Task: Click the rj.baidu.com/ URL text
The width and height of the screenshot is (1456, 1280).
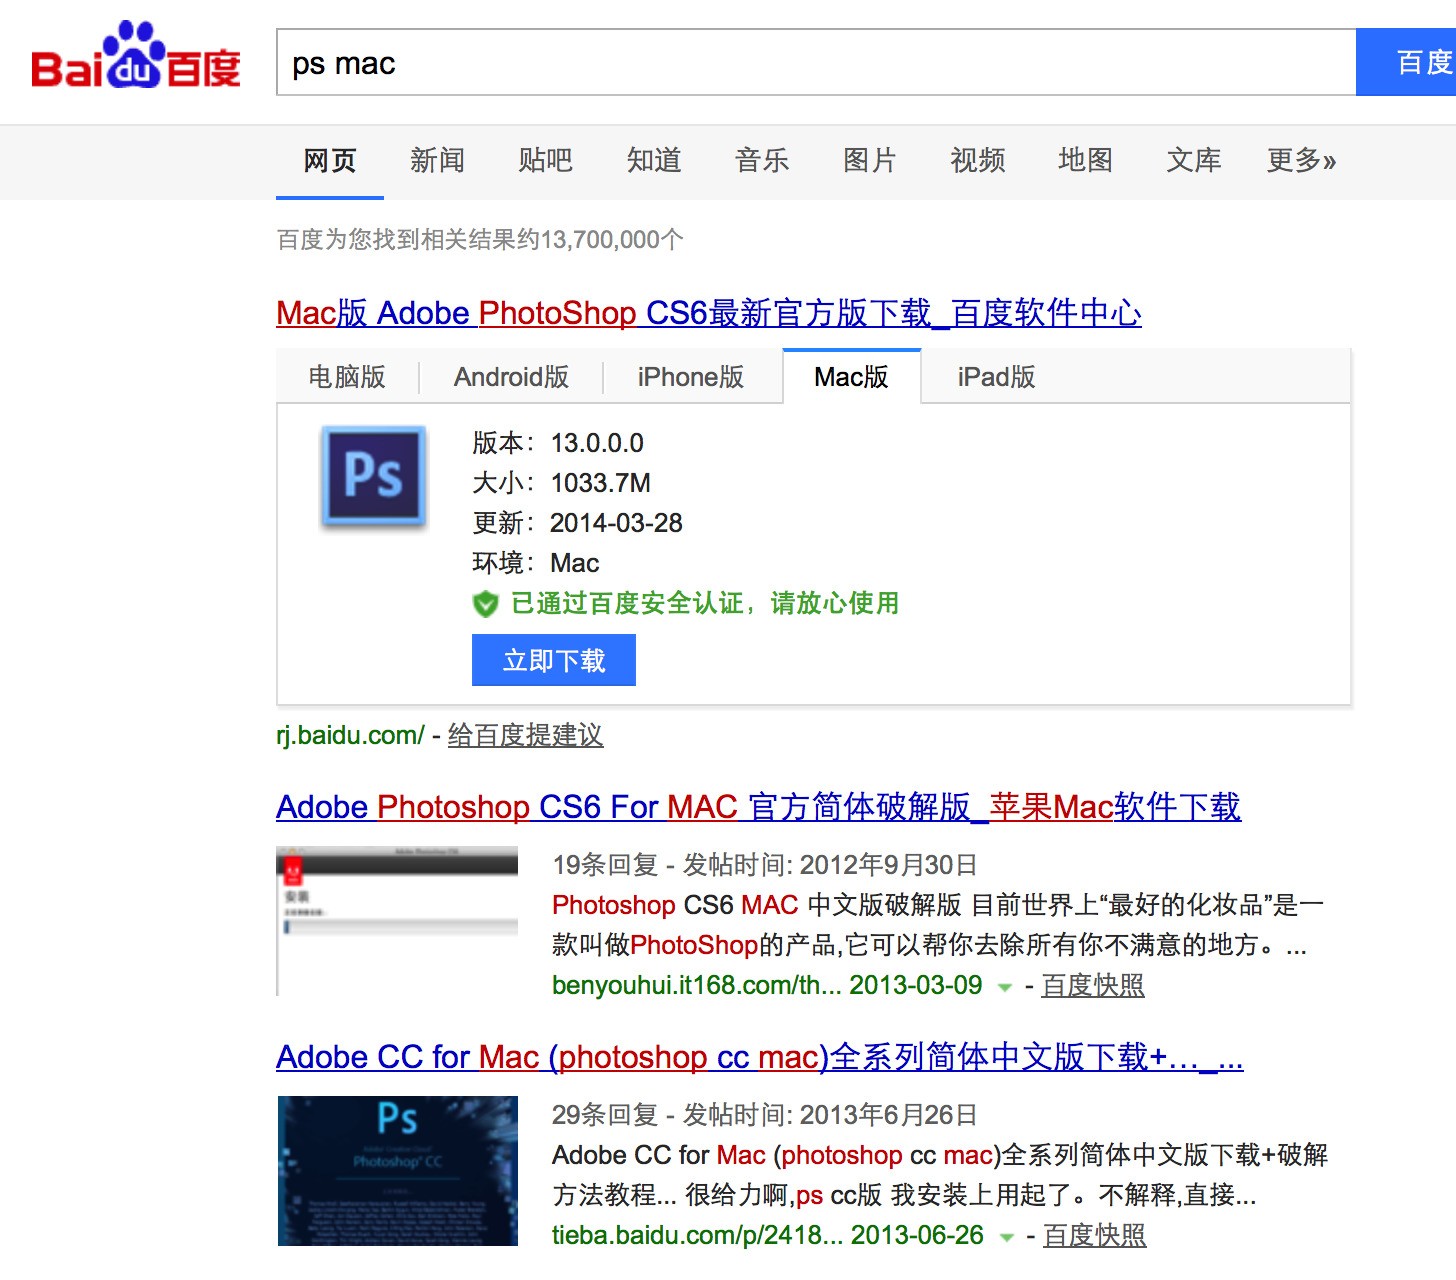Action: click(x=350, y=735)
